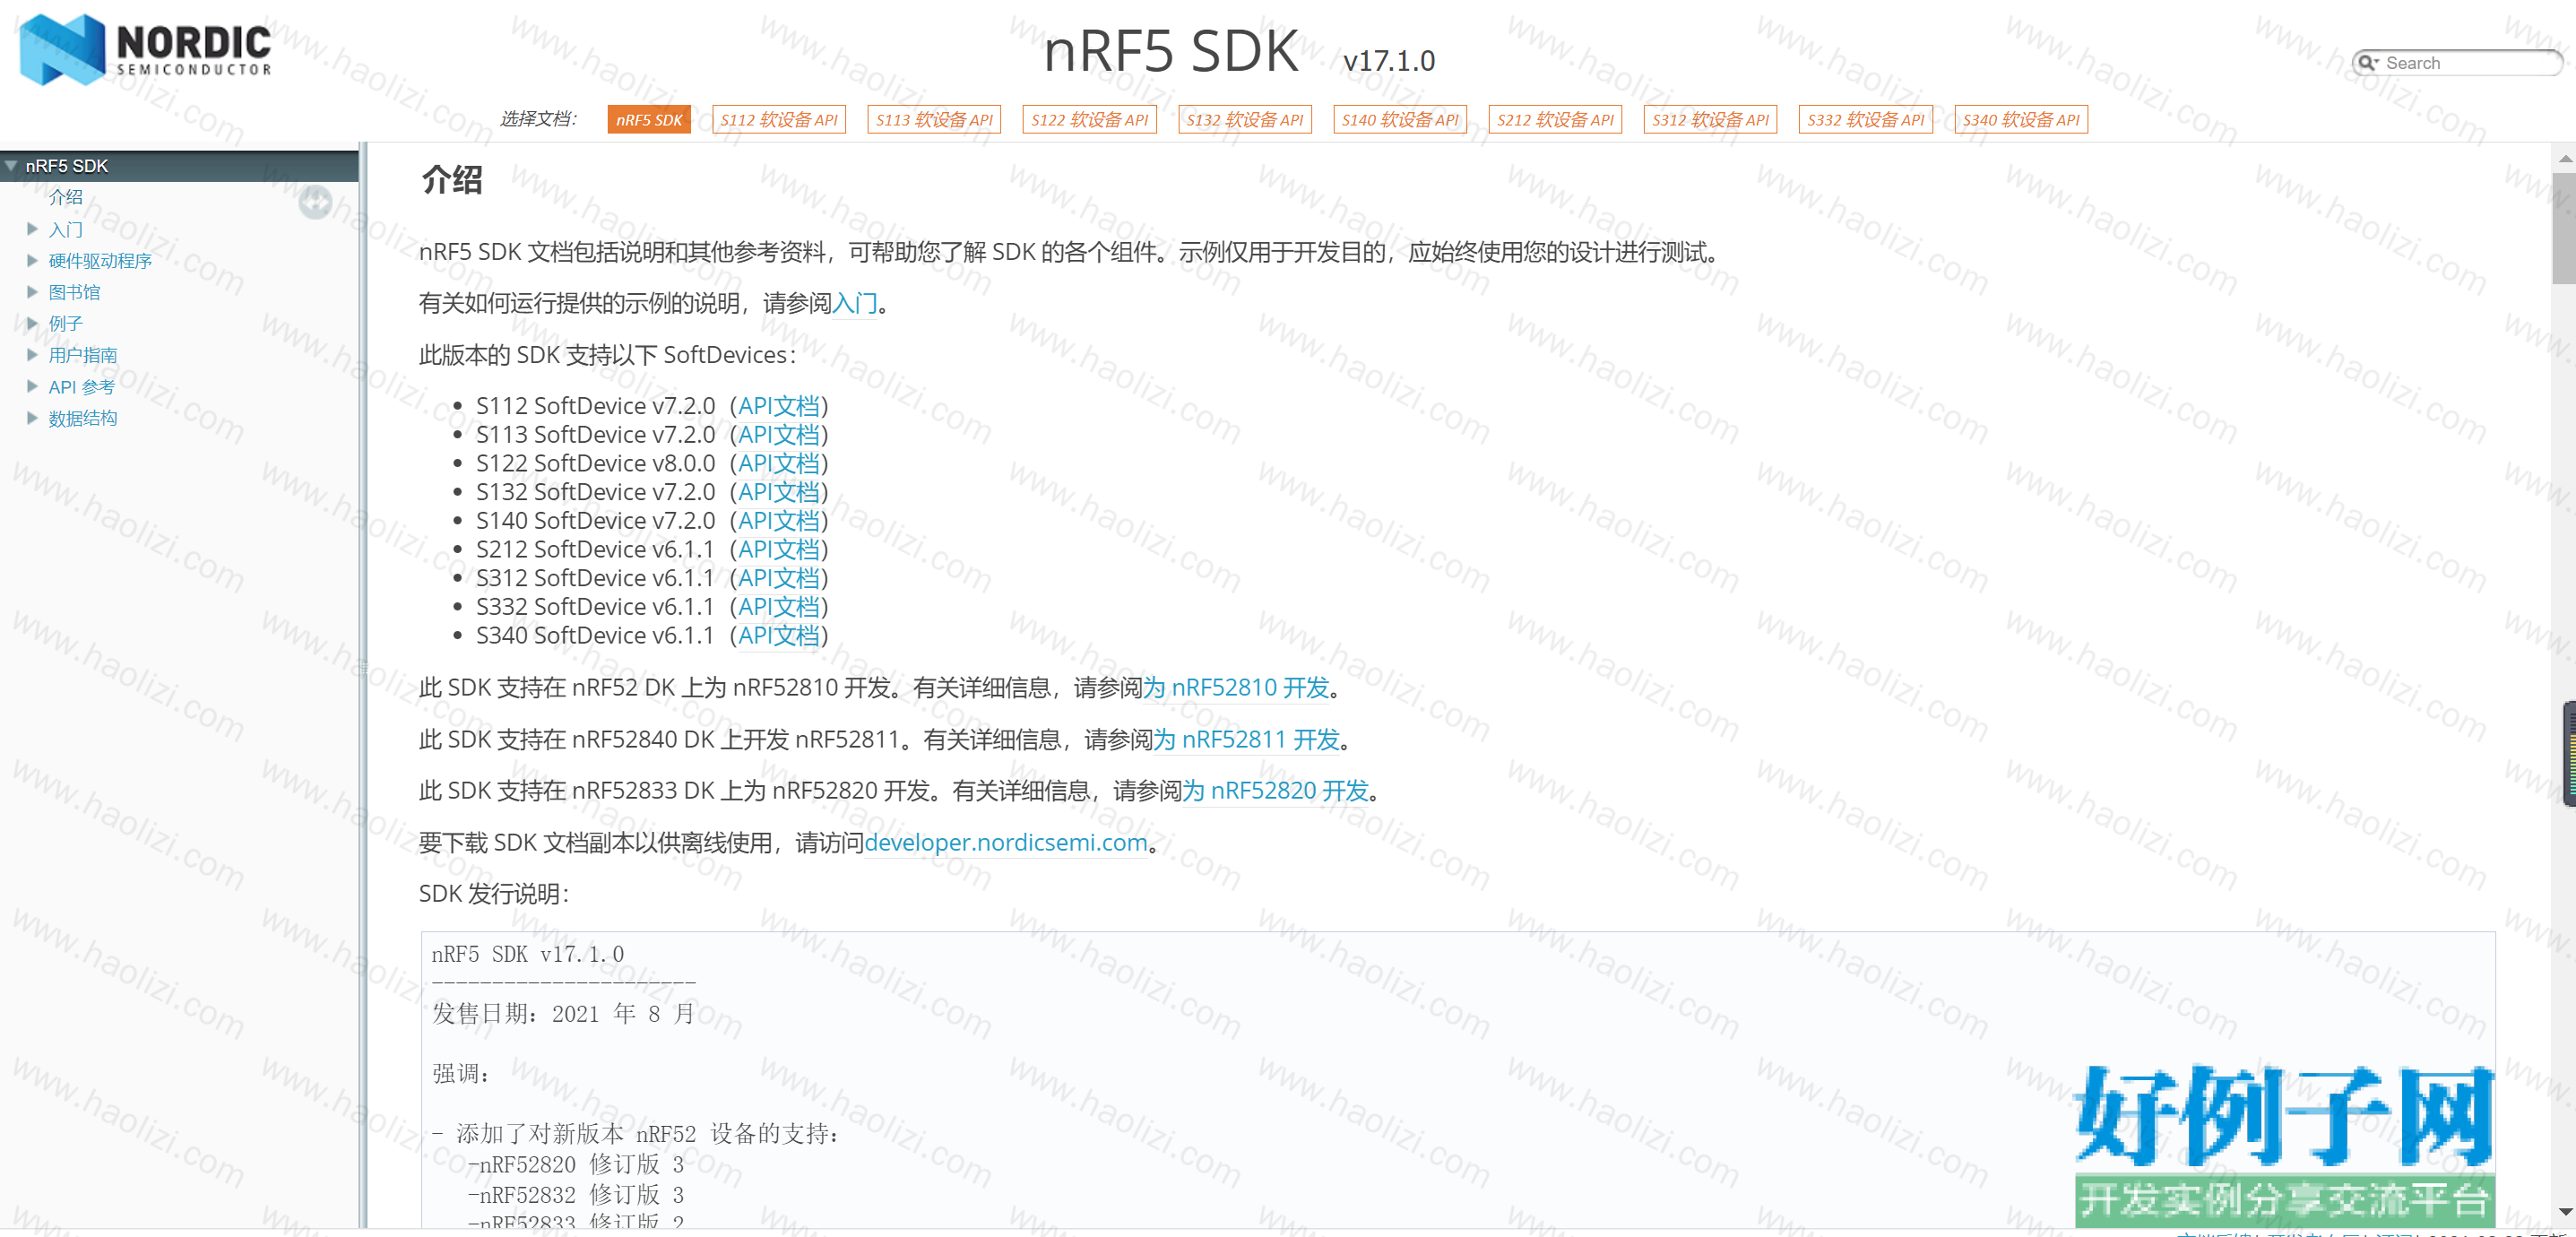Screen dimensions: 2576x1237
Task: Open the 为 nRF52820 开发 link
Action: click(1276, 791)
